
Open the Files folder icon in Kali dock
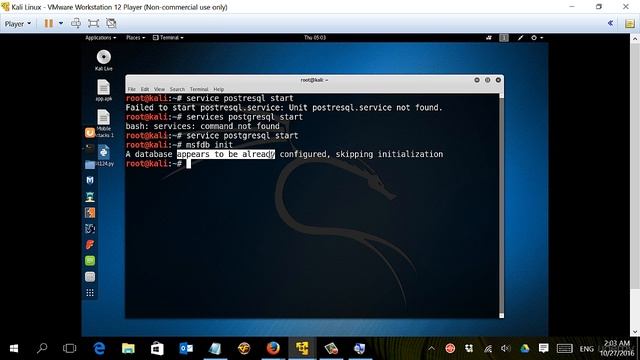(x=90, y=164)
